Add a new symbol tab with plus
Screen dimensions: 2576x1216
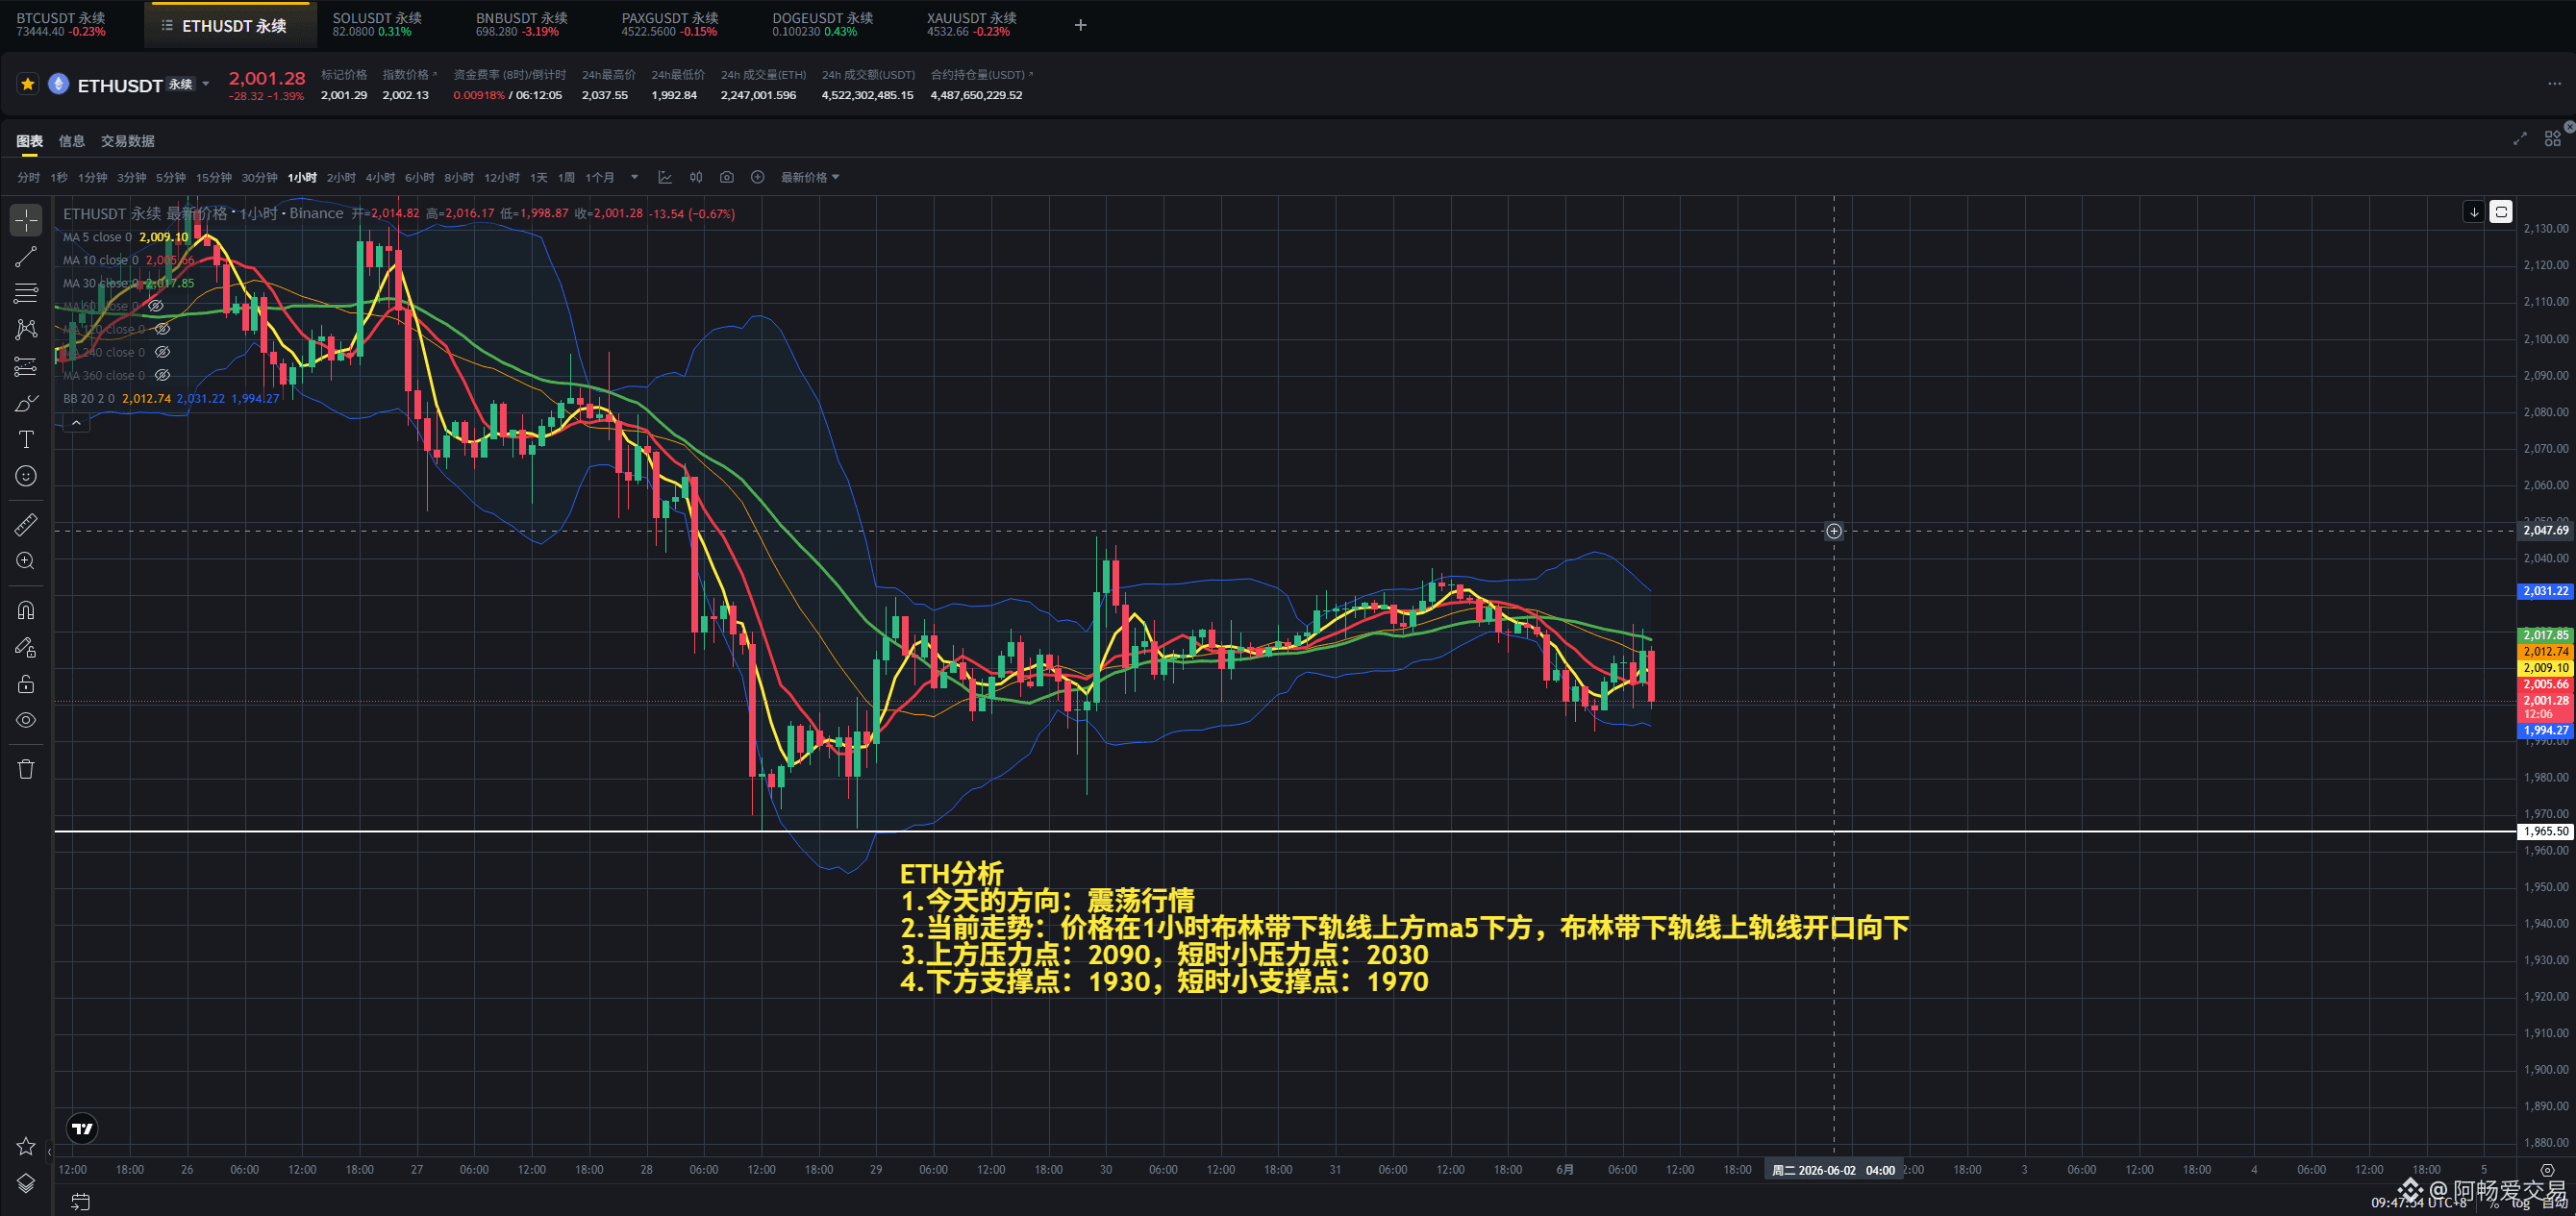pyautogui.click(x=1080, y=25)
